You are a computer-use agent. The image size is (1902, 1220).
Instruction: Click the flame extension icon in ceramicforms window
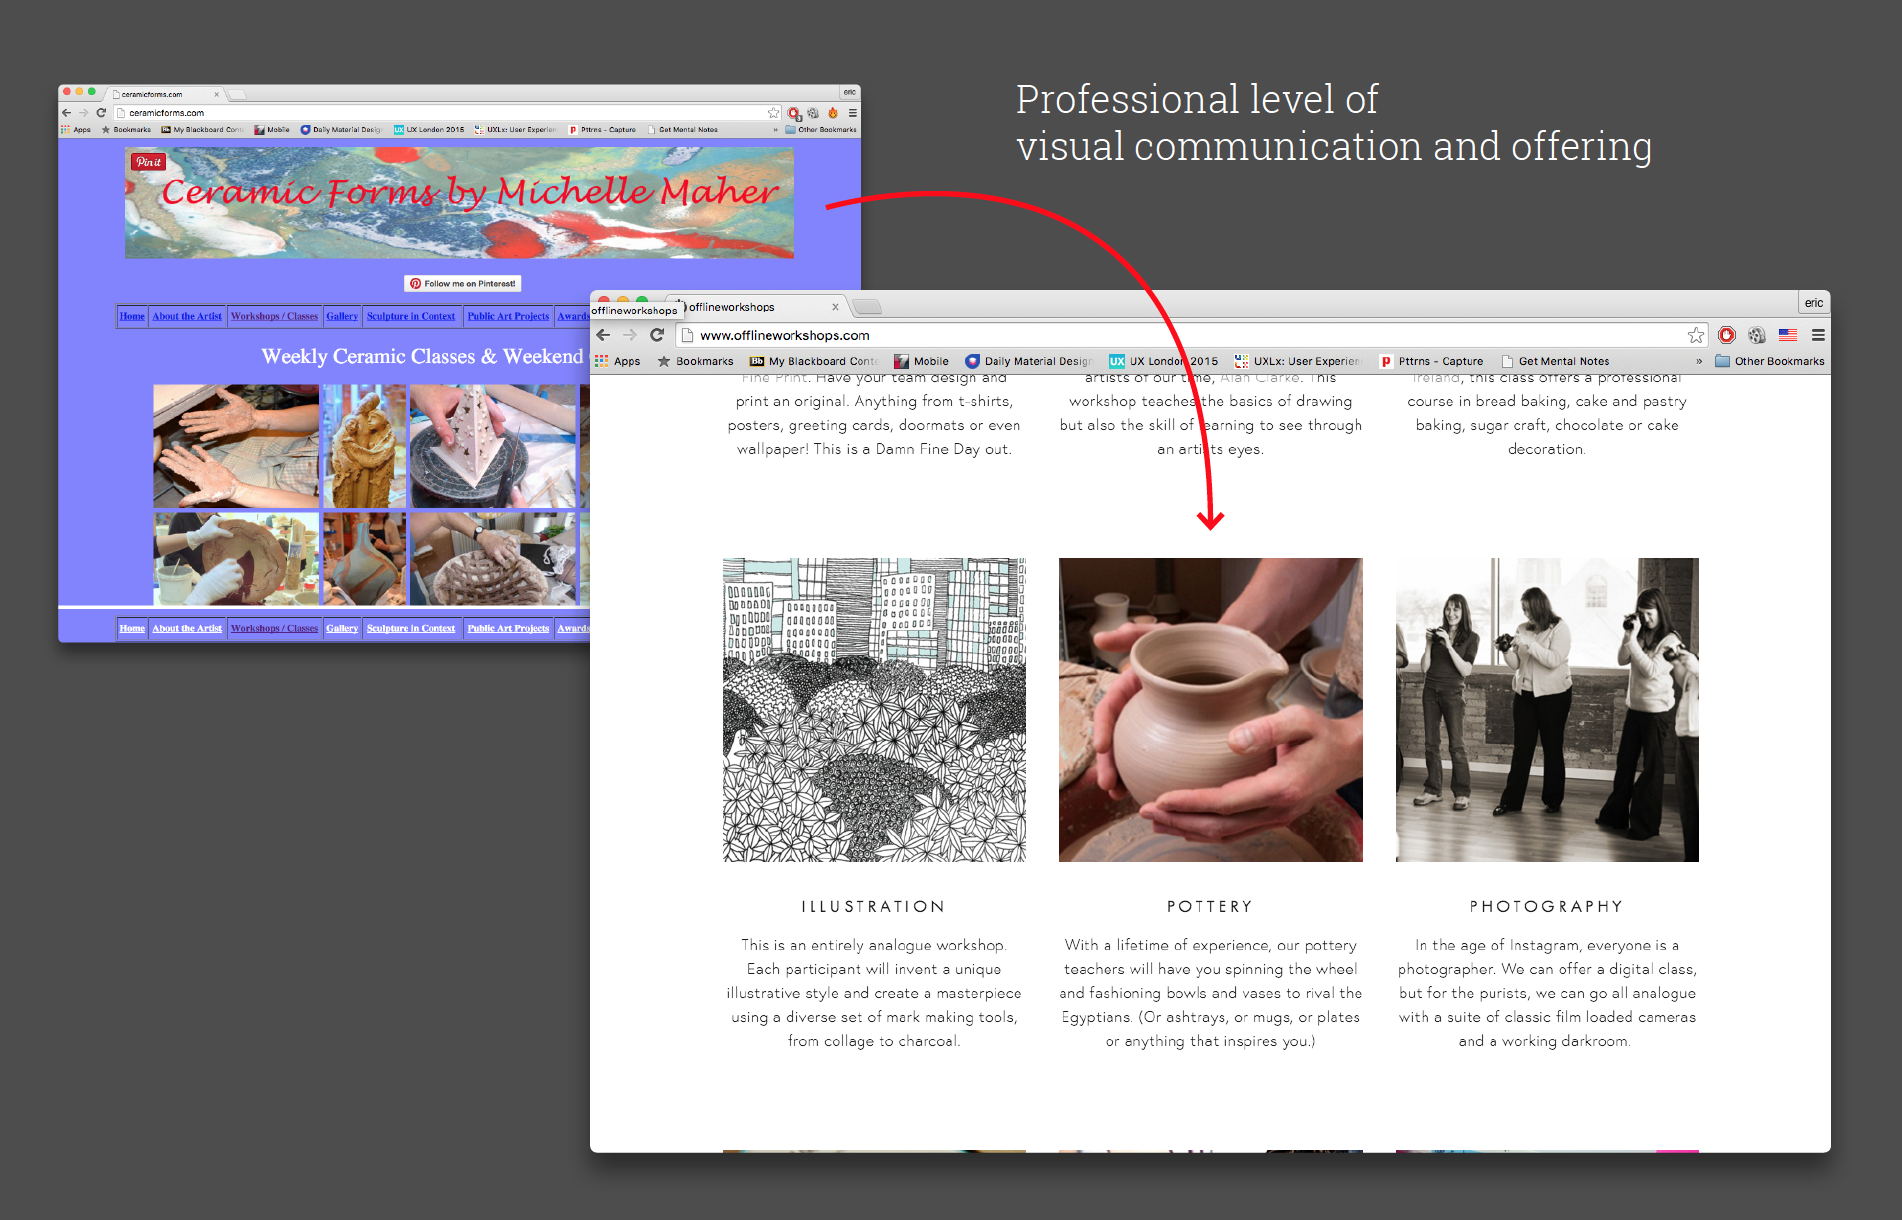pyautogui.click(x=833, y=113)
